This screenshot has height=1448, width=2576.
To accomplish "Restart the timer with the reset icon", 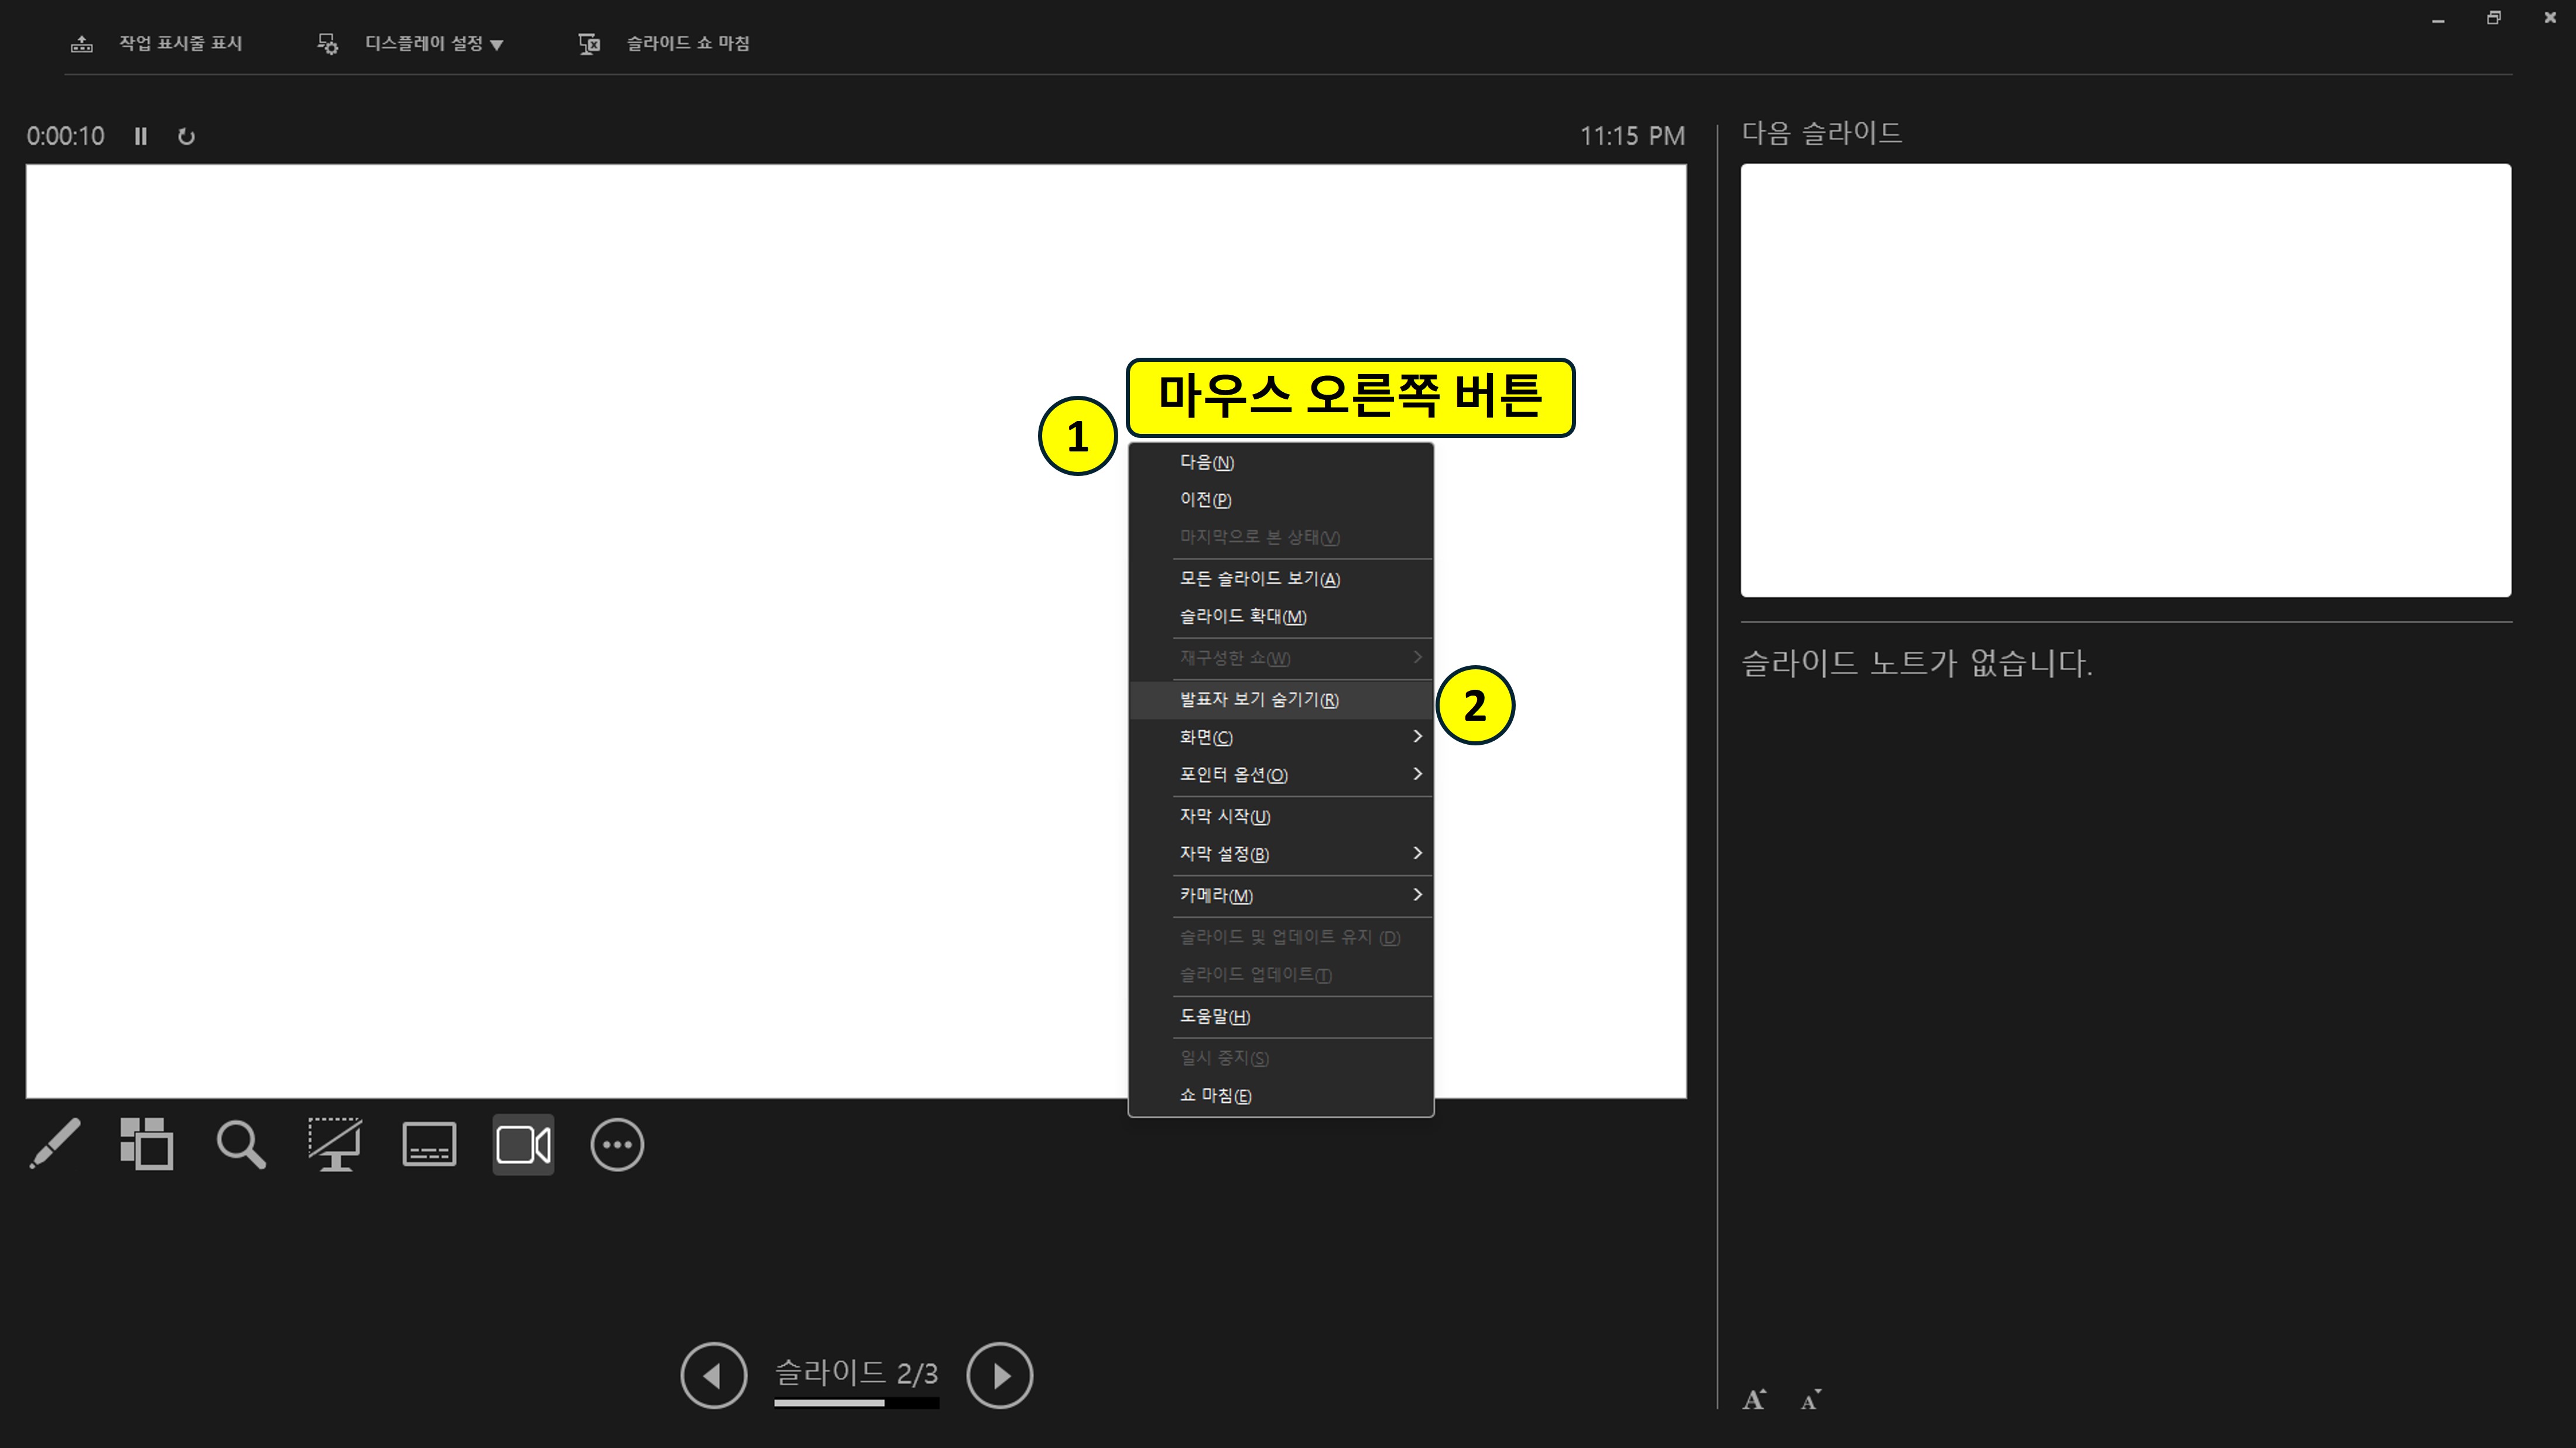I will pyautogui.click(x=186, y=136).
